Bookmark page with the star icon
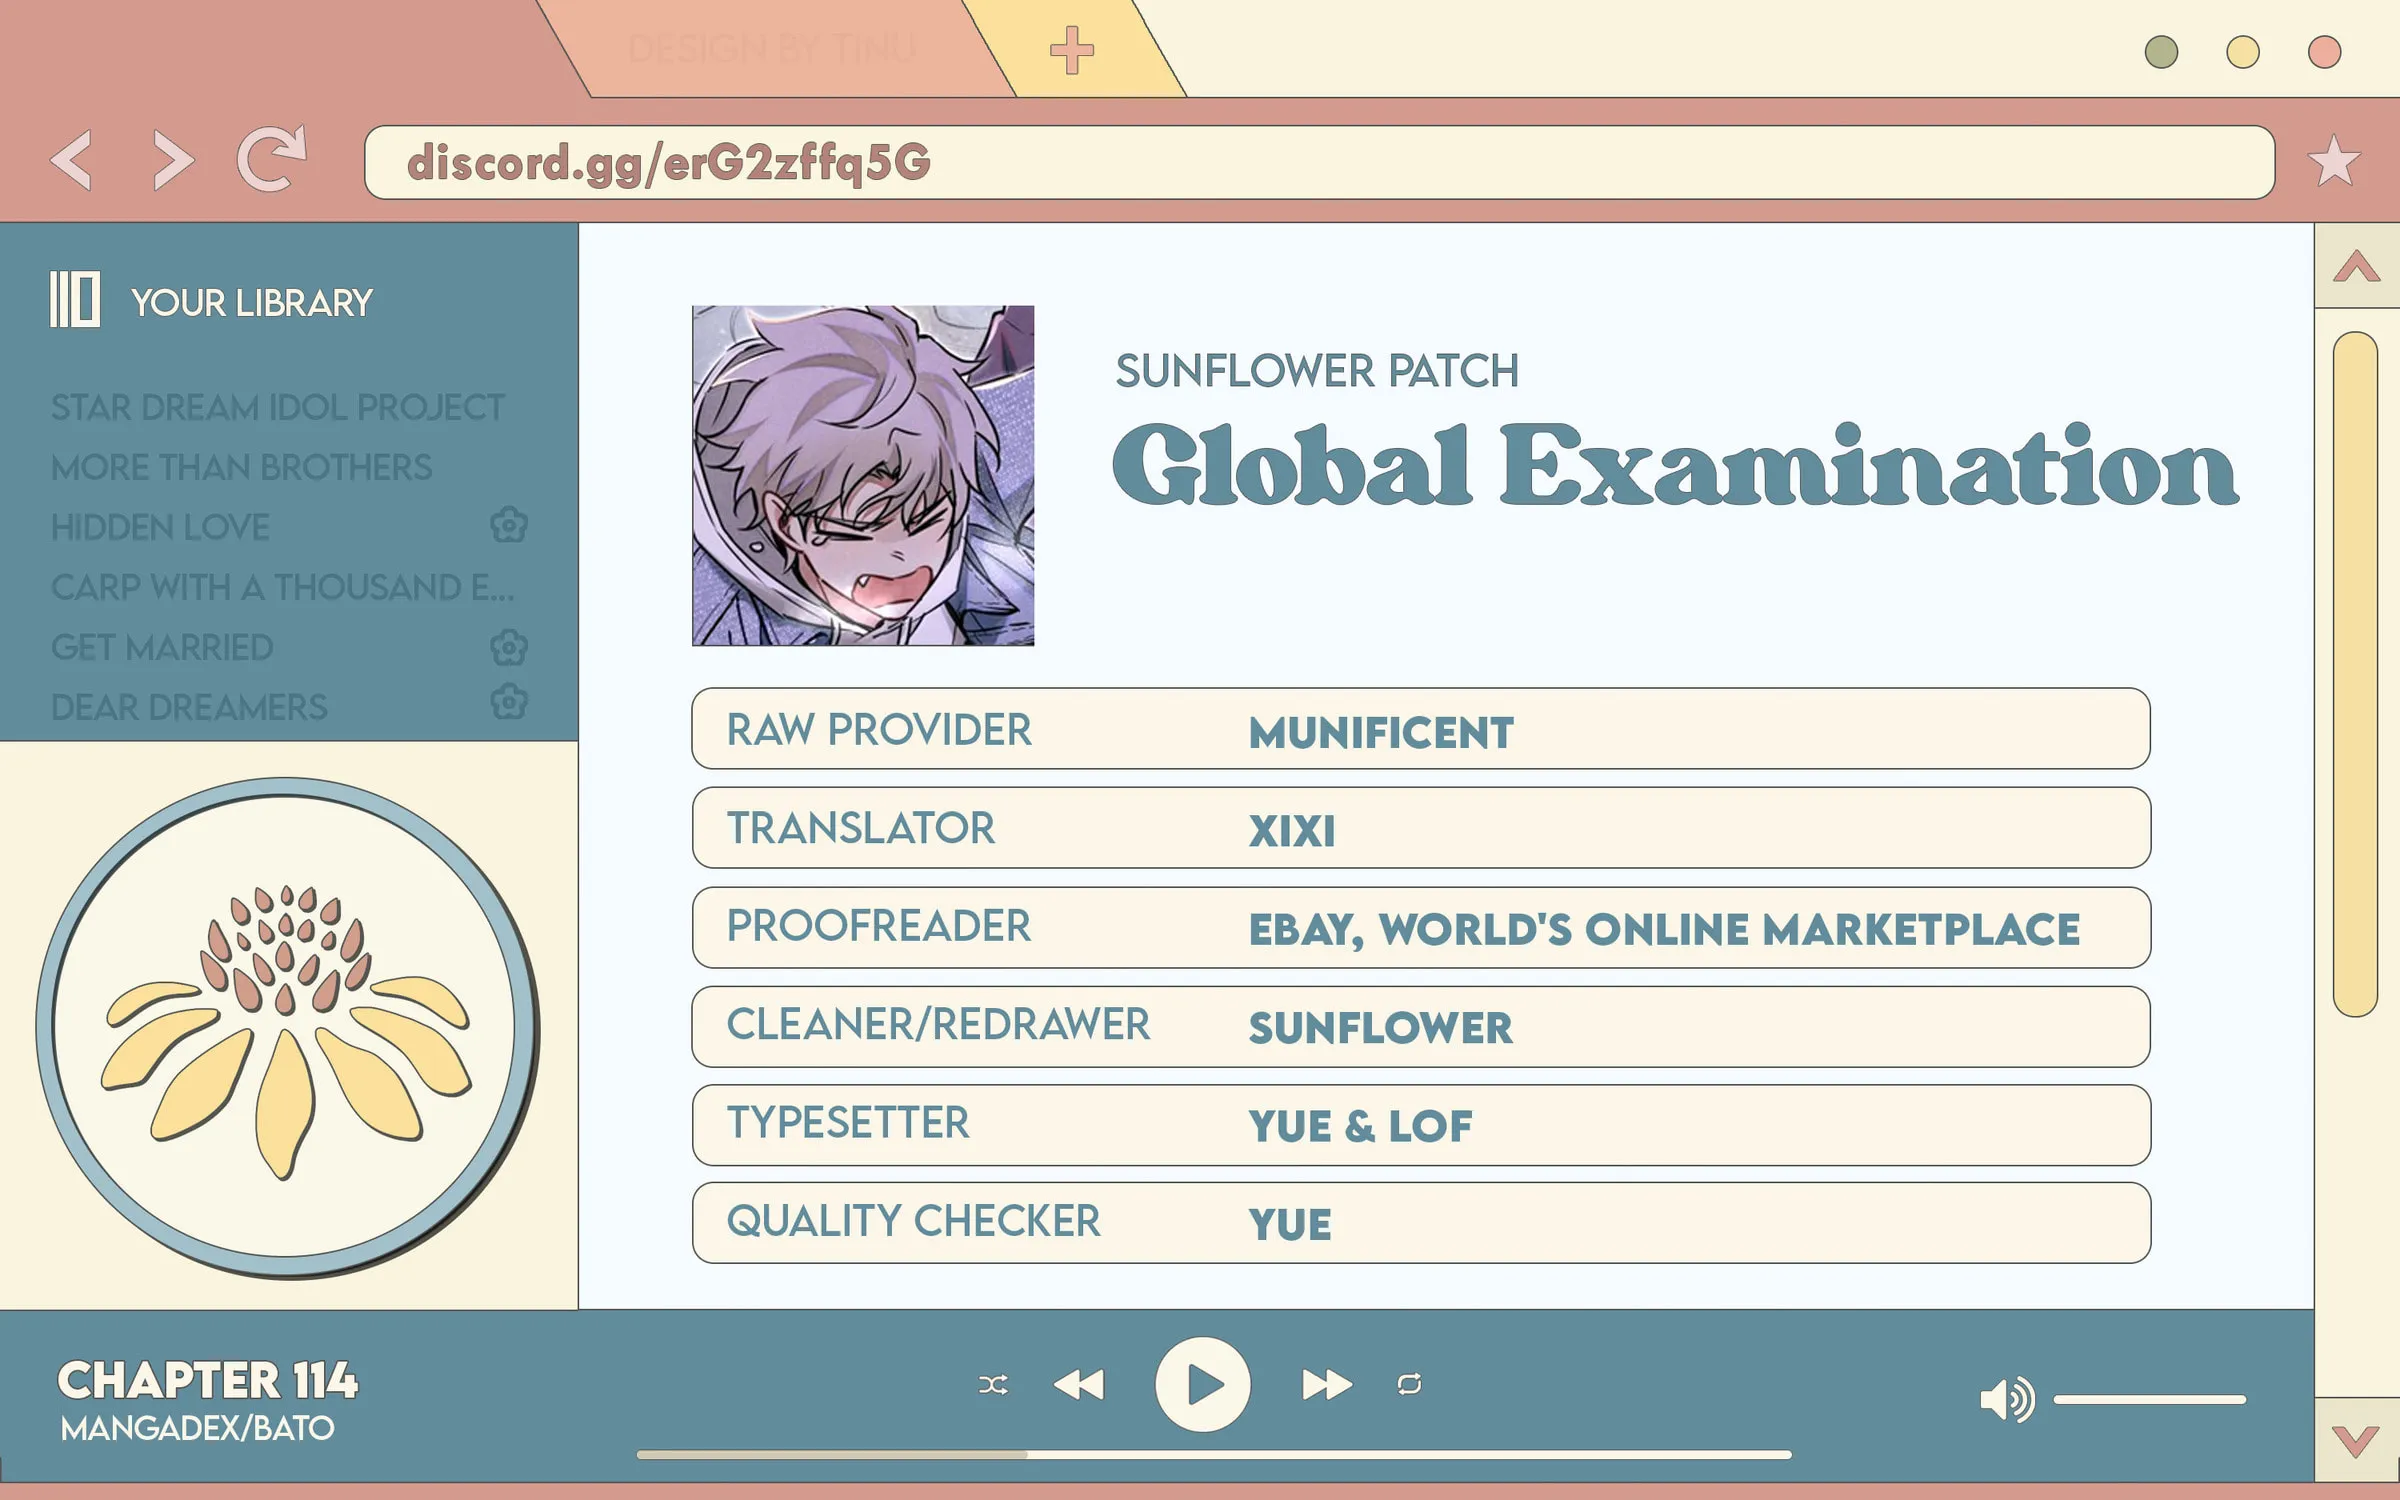 [2334, 161]
